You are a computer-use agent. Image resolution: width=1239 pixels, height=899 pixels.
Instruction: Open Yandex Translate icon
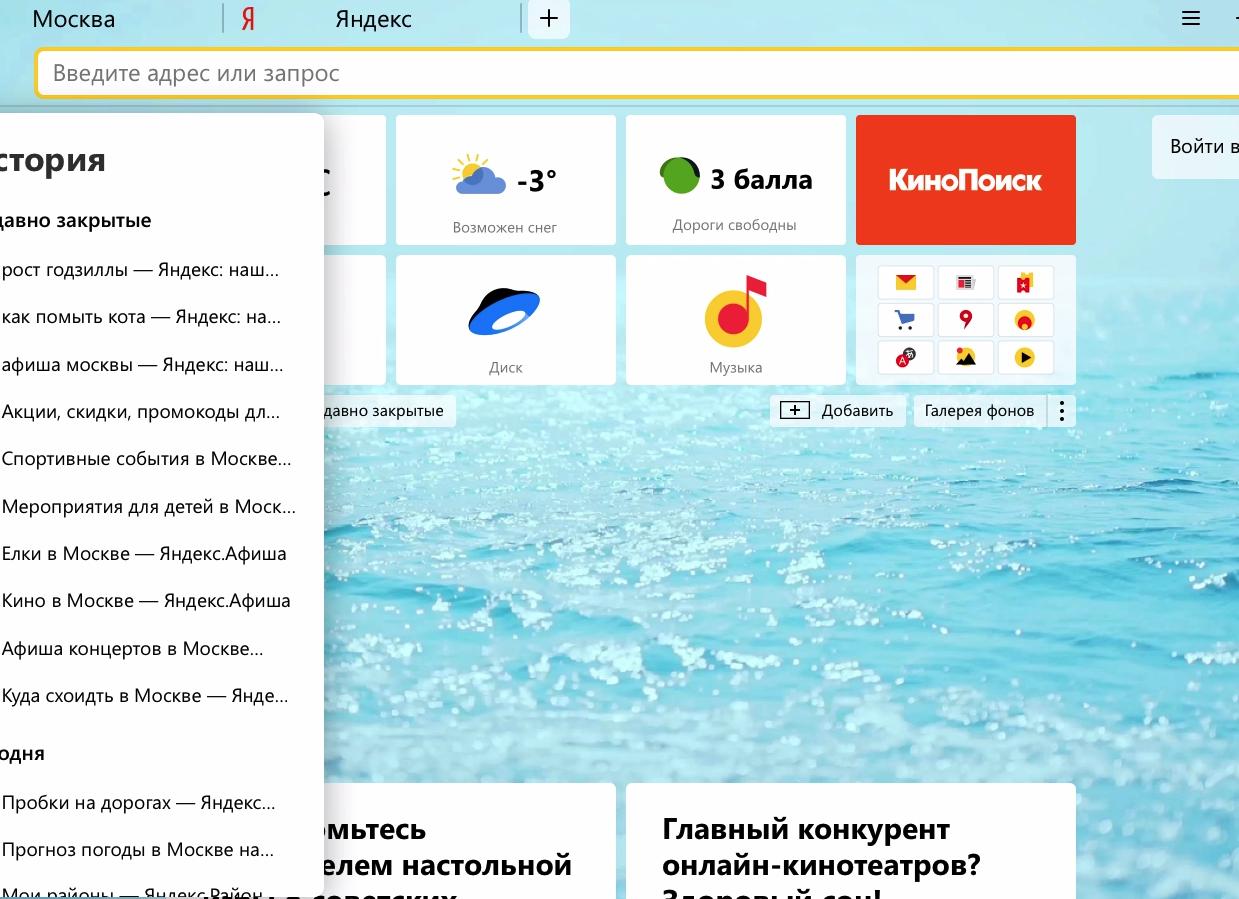click(905, 357)
